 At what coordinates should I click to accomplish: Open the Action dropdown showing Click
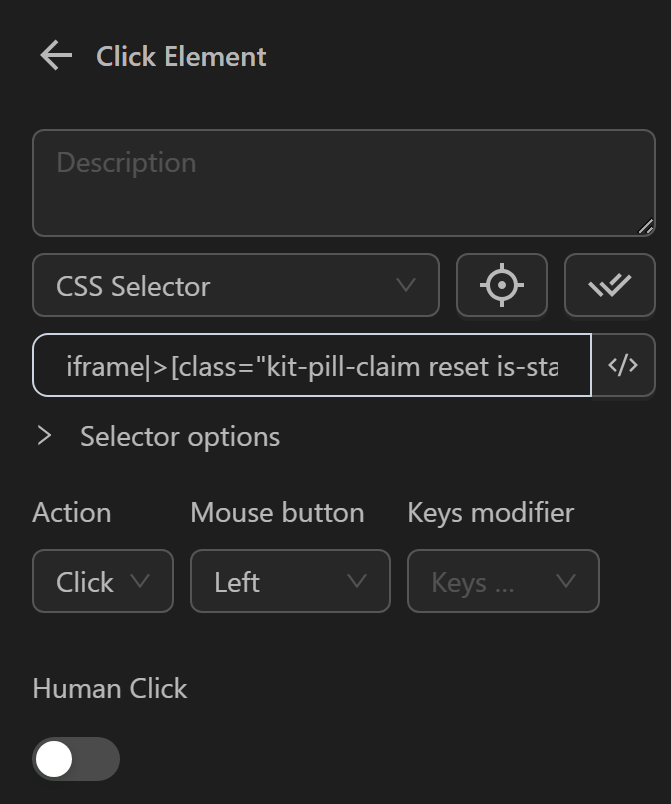point(102,581)
